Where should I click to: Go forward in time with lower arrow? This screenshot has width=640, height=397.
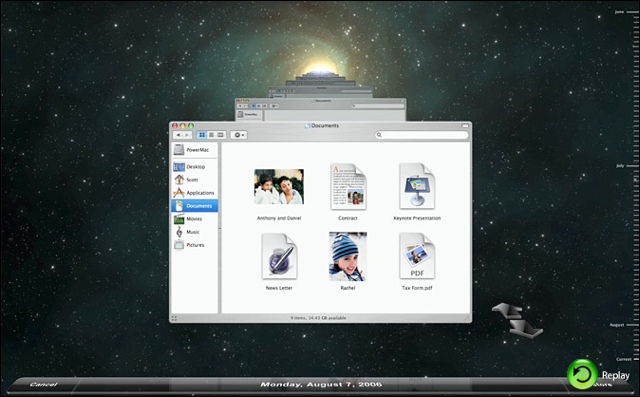[526, 328]
